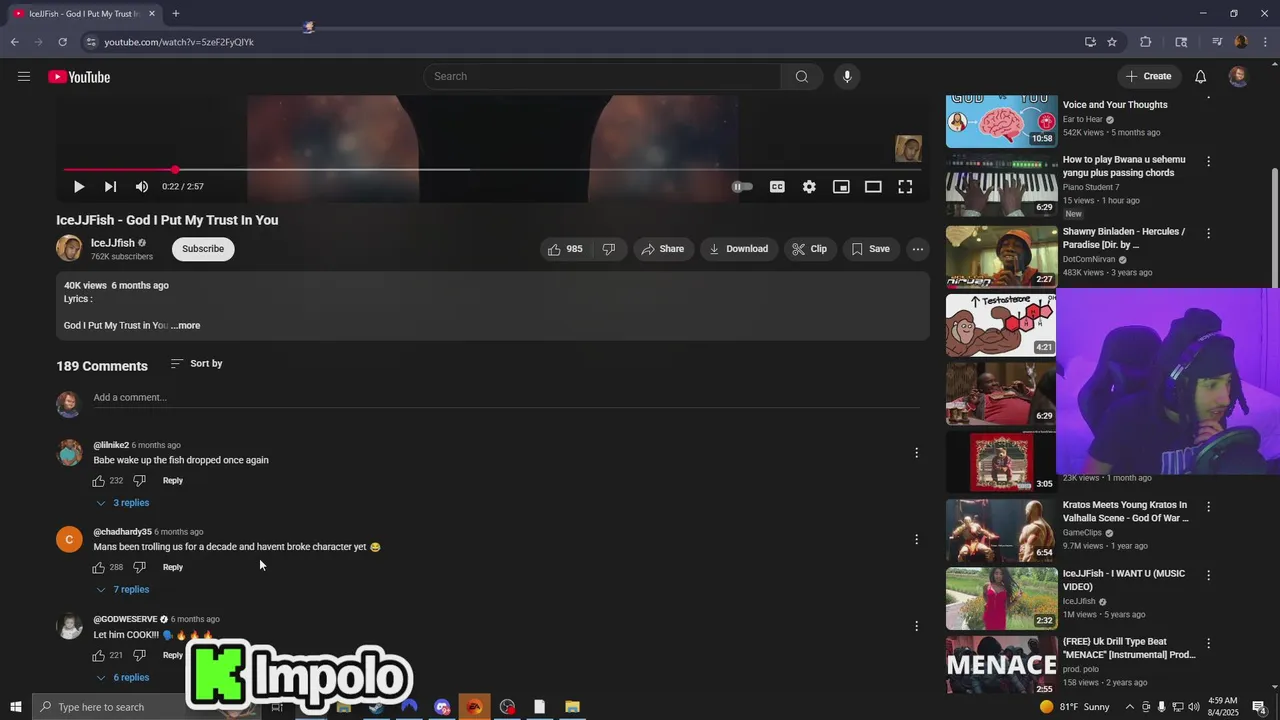Click the search magnifier button
The height and width of the screenshot is (720, 1280).
tap(802, 77)
